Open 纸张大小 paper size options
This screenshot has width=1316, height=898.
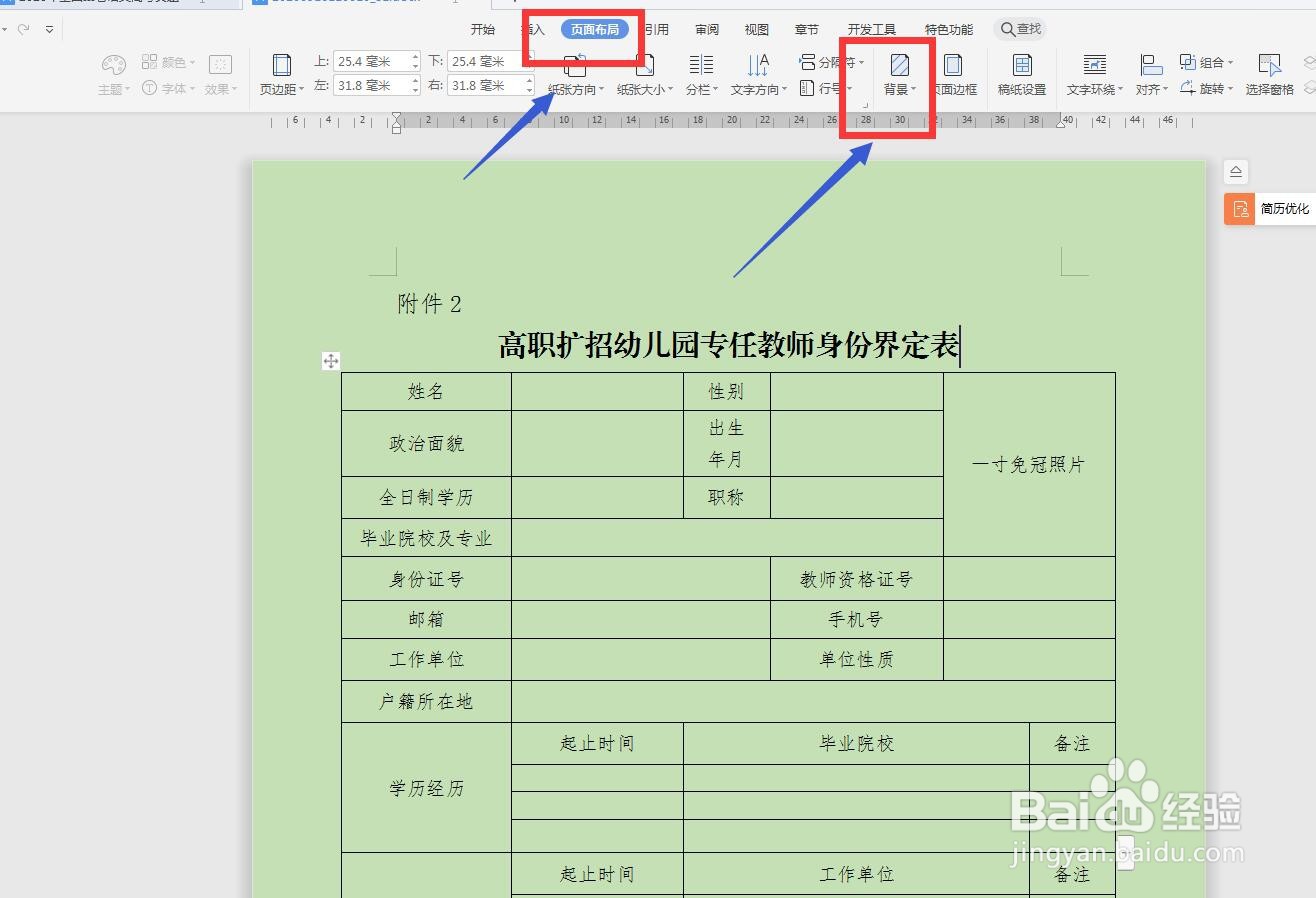(645, 75)
